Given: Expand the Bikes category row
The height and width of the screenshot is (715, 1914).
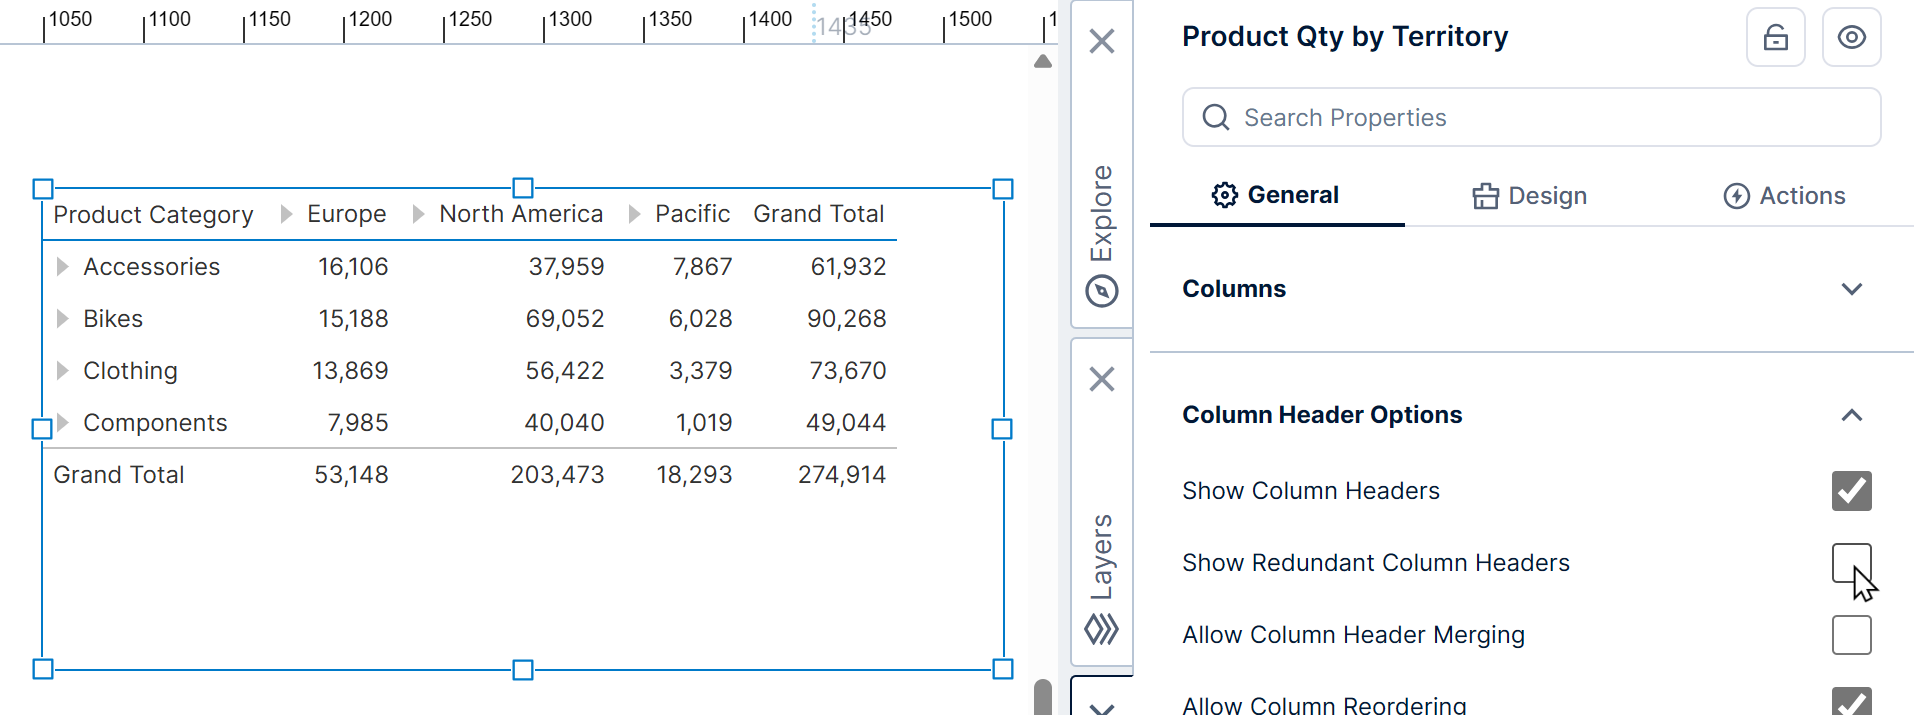Looking at the screenshot, I should coord(63,319).
